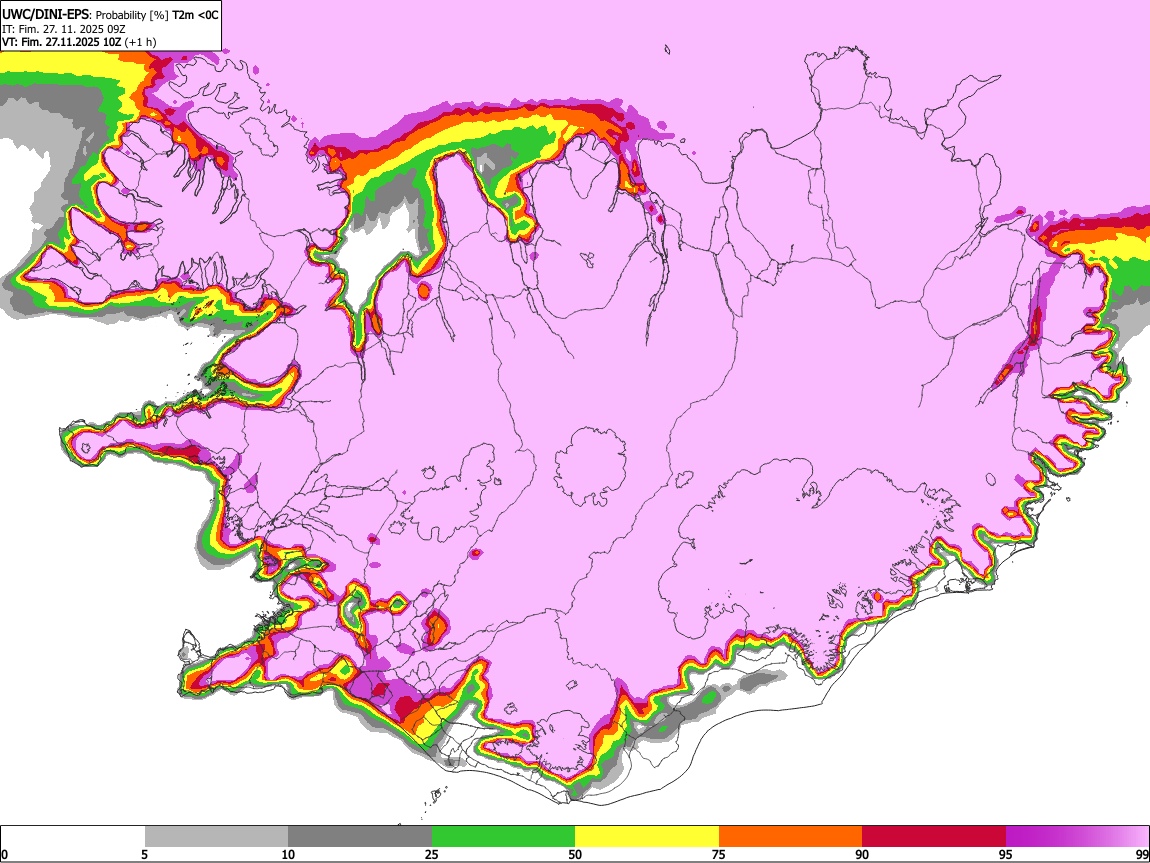Viewport: 1150px width, 863px height.
Task: Click the legend value label '50'
Action: coord(575,854)
